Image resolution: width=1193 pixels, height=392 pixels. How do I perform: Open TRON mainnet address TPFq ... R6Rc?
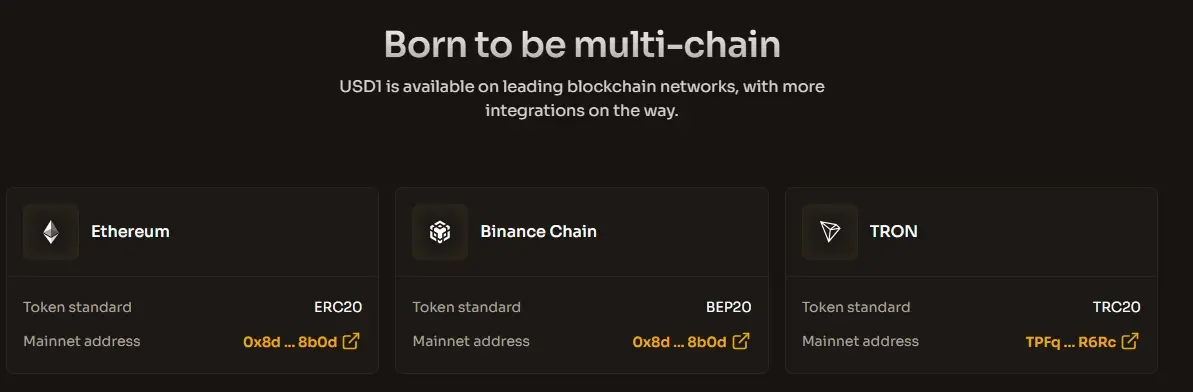[1071, 342]
